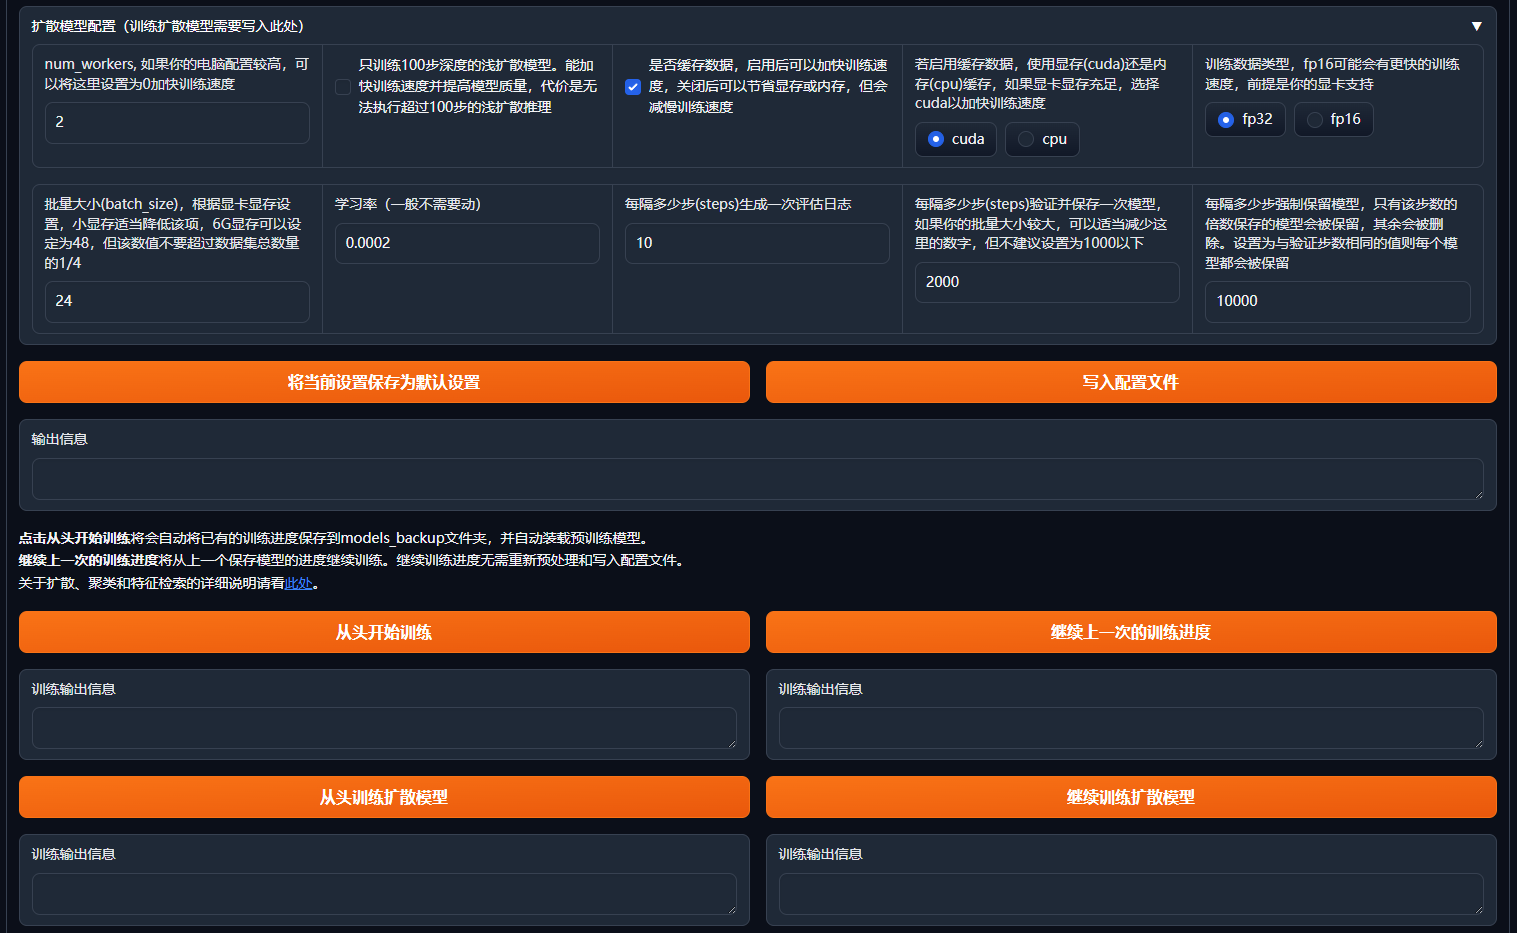The height and width of the screenshot is (933, 1517).
Task: Click the 学习率 field showing 0.0002
Action: [467, 243]
